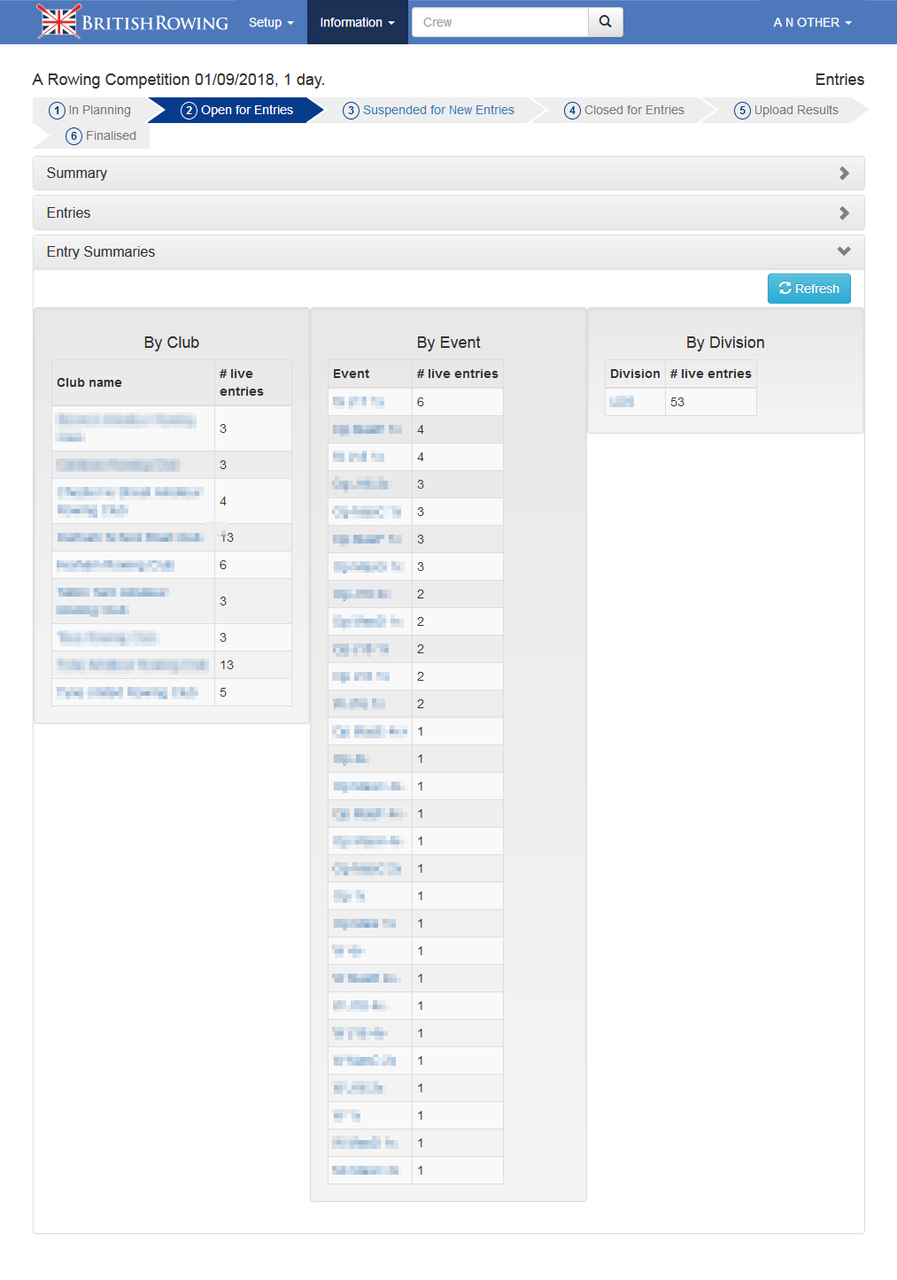Select the Closed for Entries stage

point(625,110)
